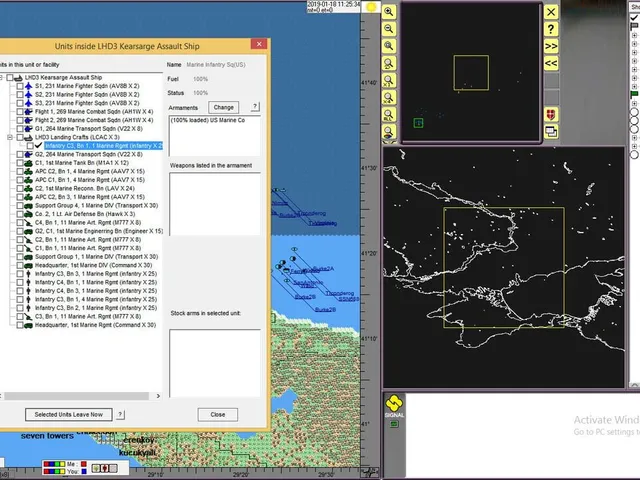Click the 'seven towers' map label
Image resolution: width=640 pixels, height=480 pixels.
tap(47, 436)
